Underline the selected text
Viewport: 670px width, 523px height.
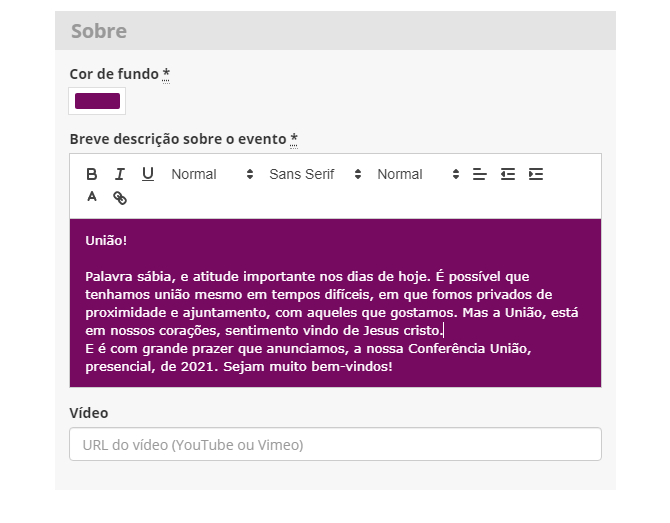coord(148,174)
